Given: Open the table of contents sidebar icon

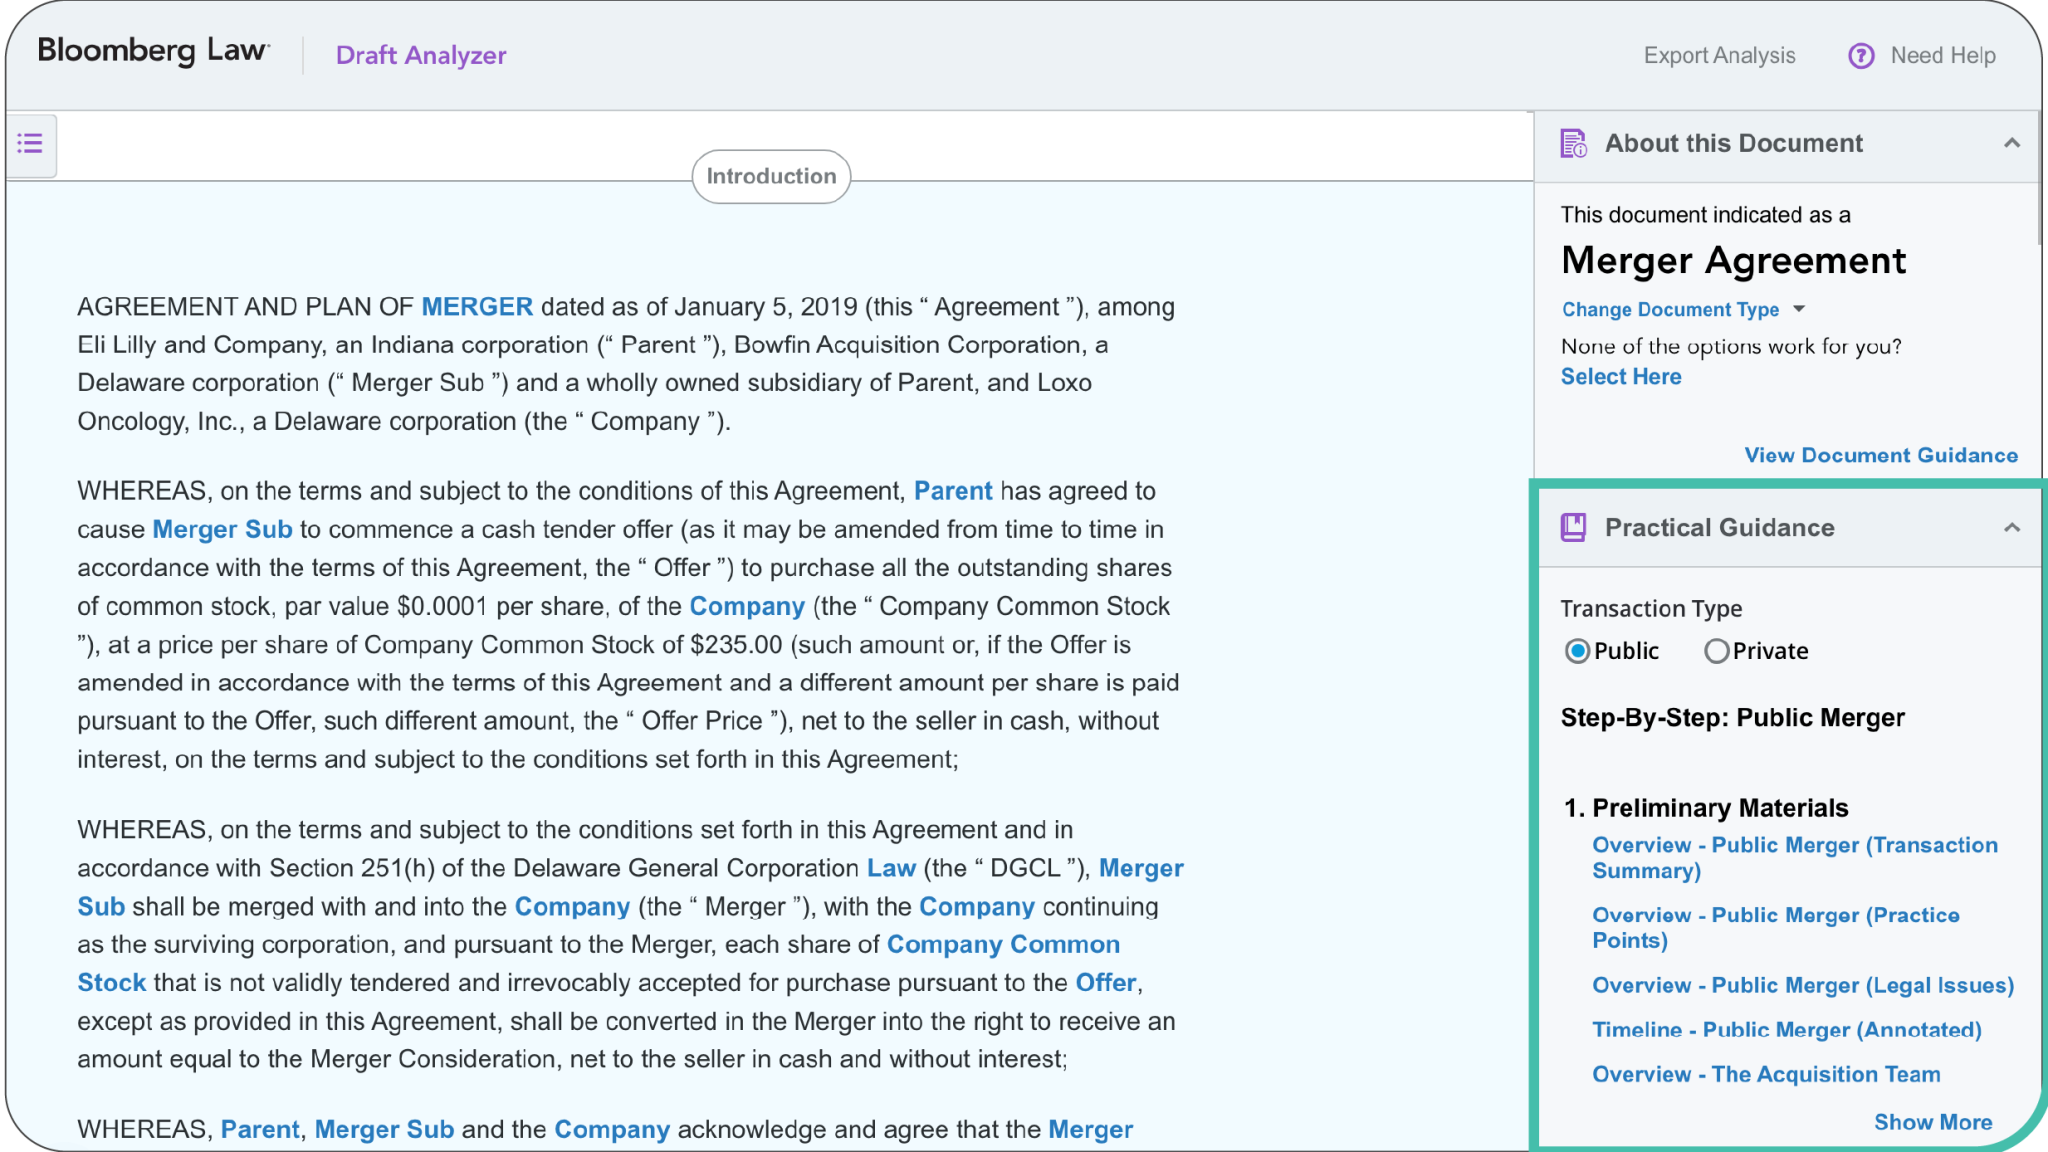Looking at the screenshot, I should coord(30,144).
